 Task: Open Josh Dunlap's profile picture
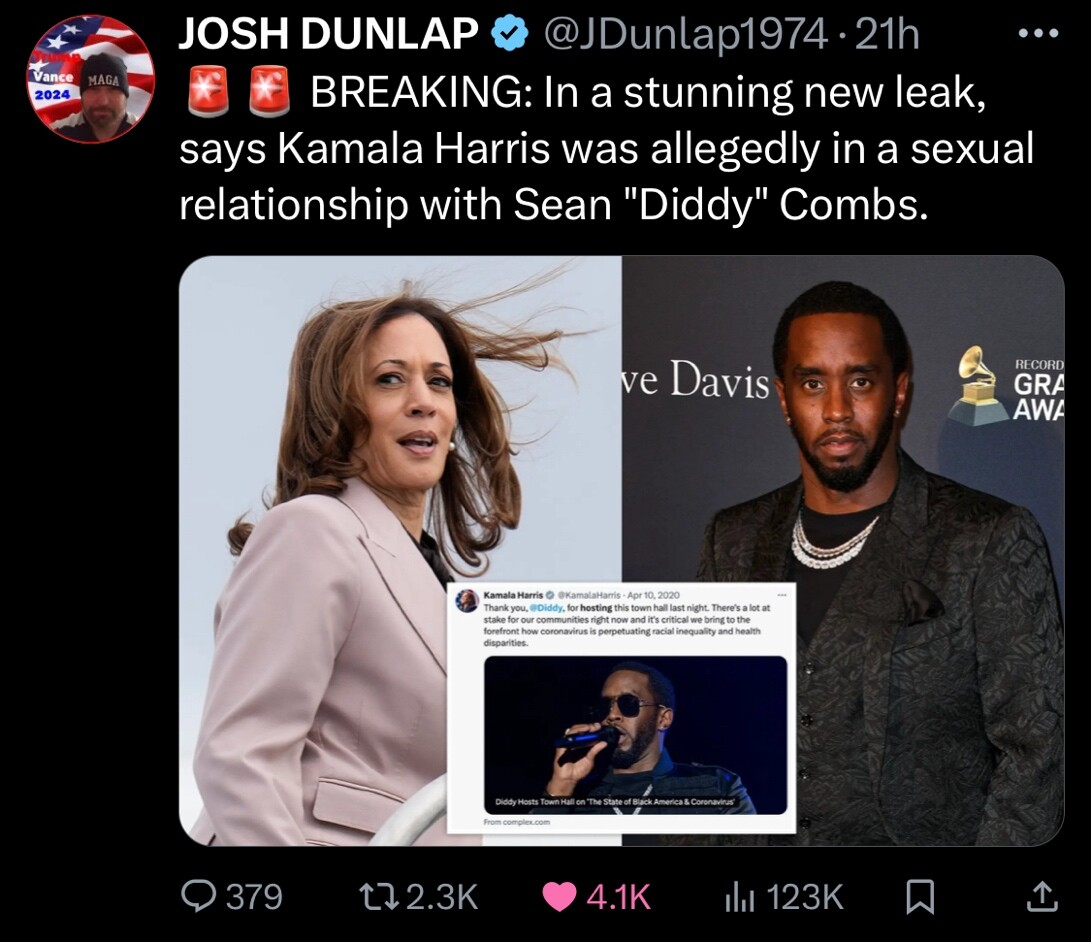click(91, 79)
